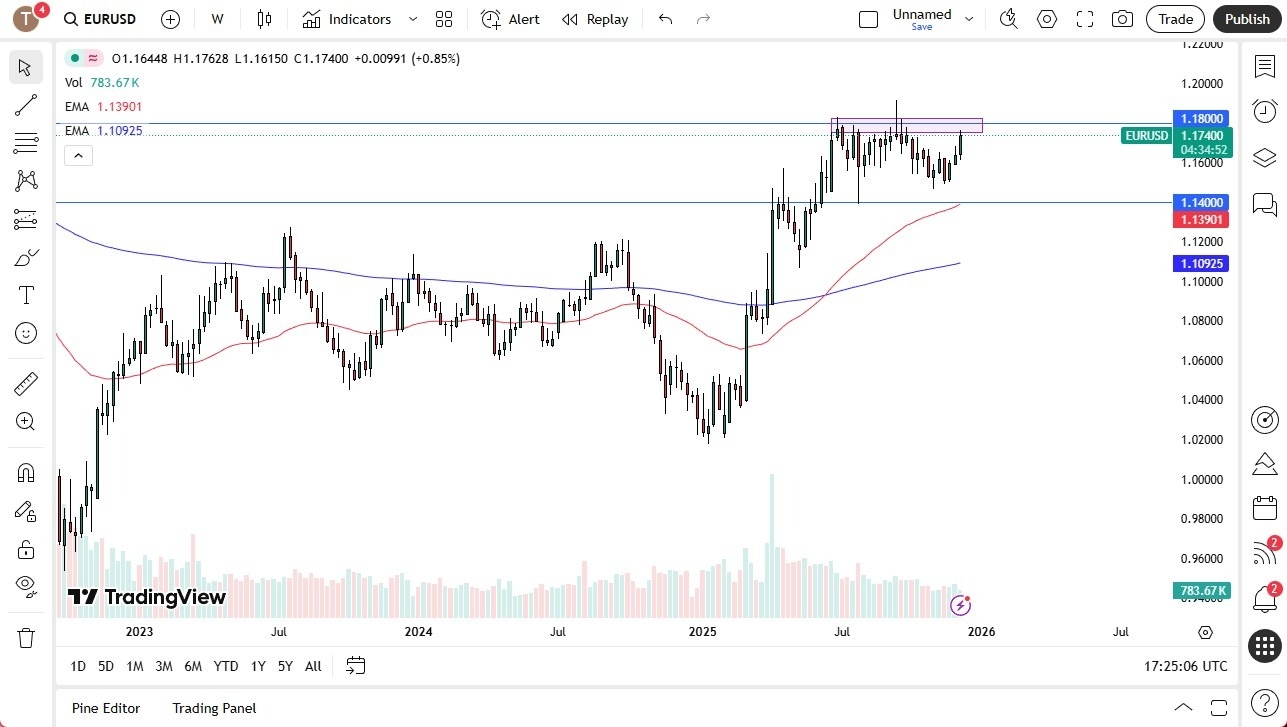Open the Object Tree panel
This screenshot has width=1287, height=727.
coord(1263,157)
